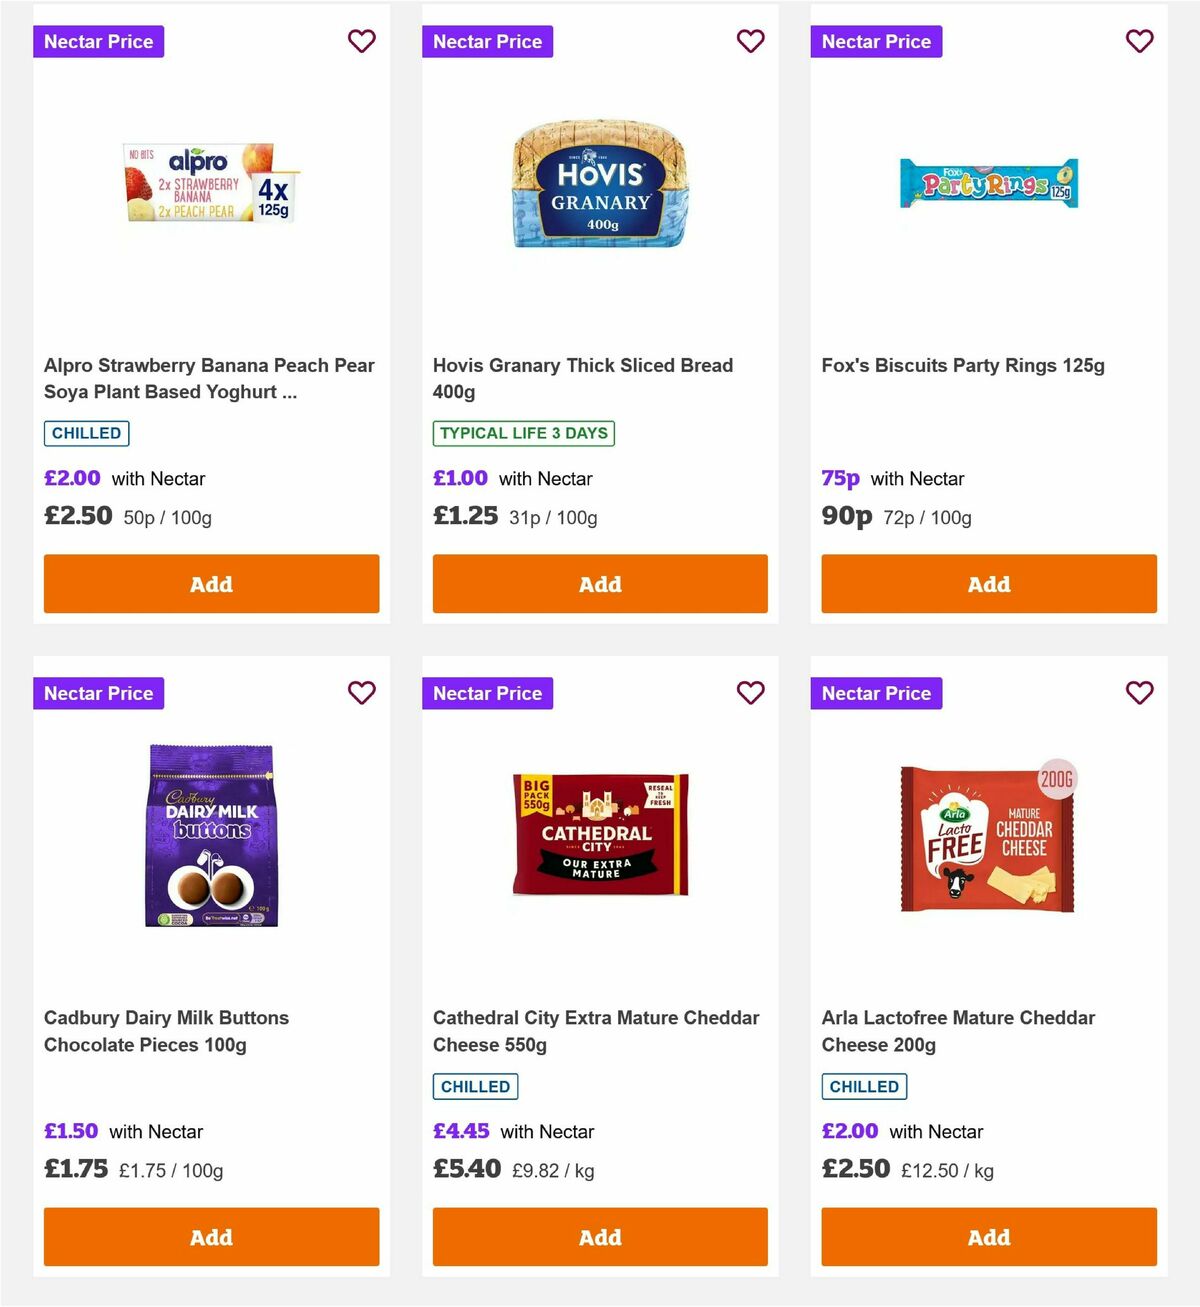This screenshot has width=1200, height=1307.
Task: Click the Nectar Price badge on Hovis bread
Action: tap(487, 41)
